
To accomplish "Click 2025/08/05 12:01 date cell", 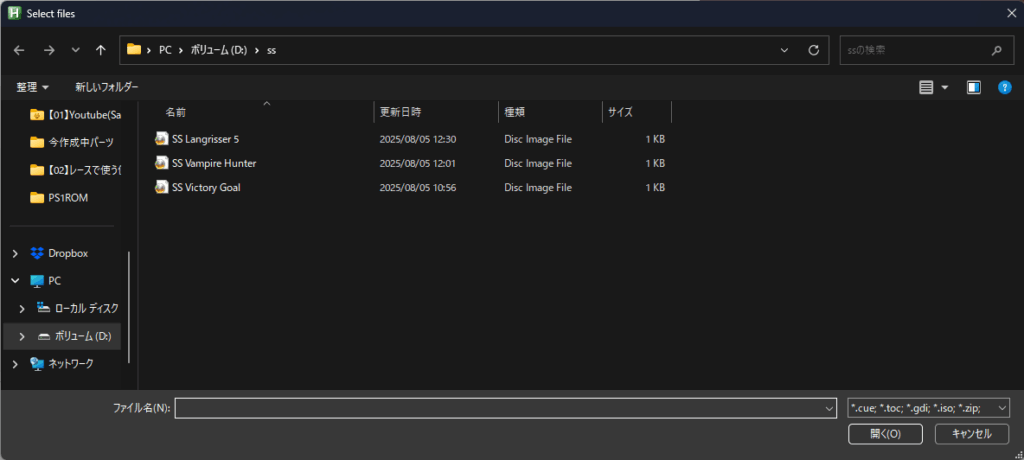I will pos(418,163).
